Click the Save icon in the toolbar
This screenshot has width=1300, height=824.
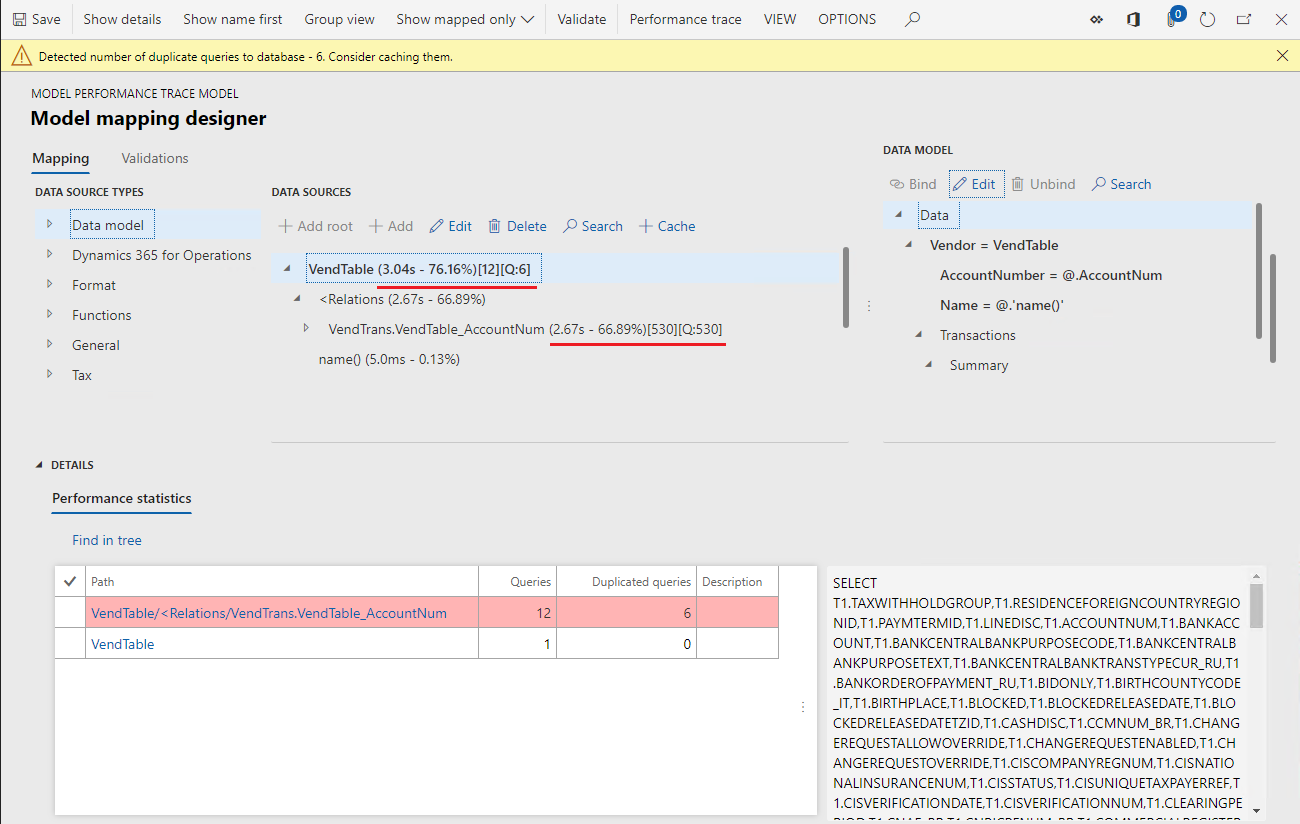(20, 19)
